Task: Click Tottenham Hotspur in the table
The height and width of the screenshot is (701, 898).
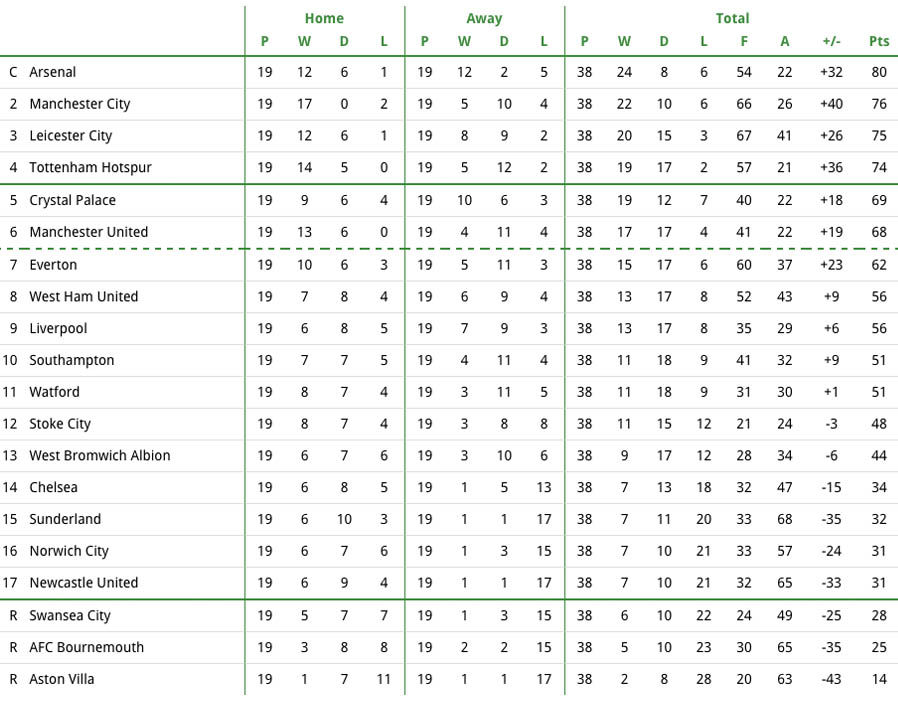Action: click(x=90, y=167)
